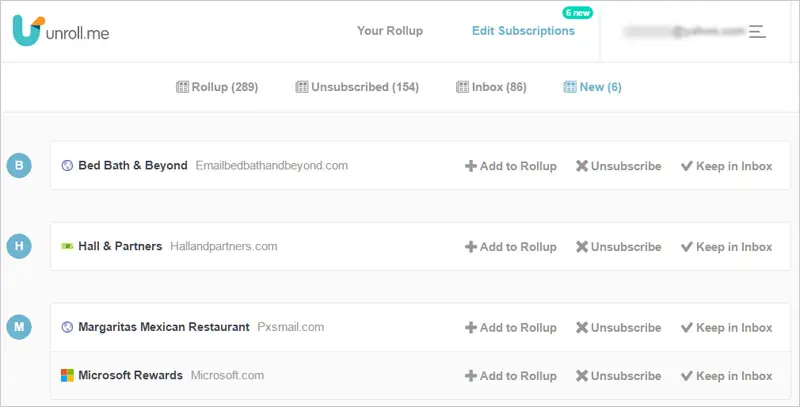The height and width of the screenshot is (407, 800).
Task: Add Margaritas Mexican Restaurant to Rollup
Action: pyautogui.click(x=511, y=327)
